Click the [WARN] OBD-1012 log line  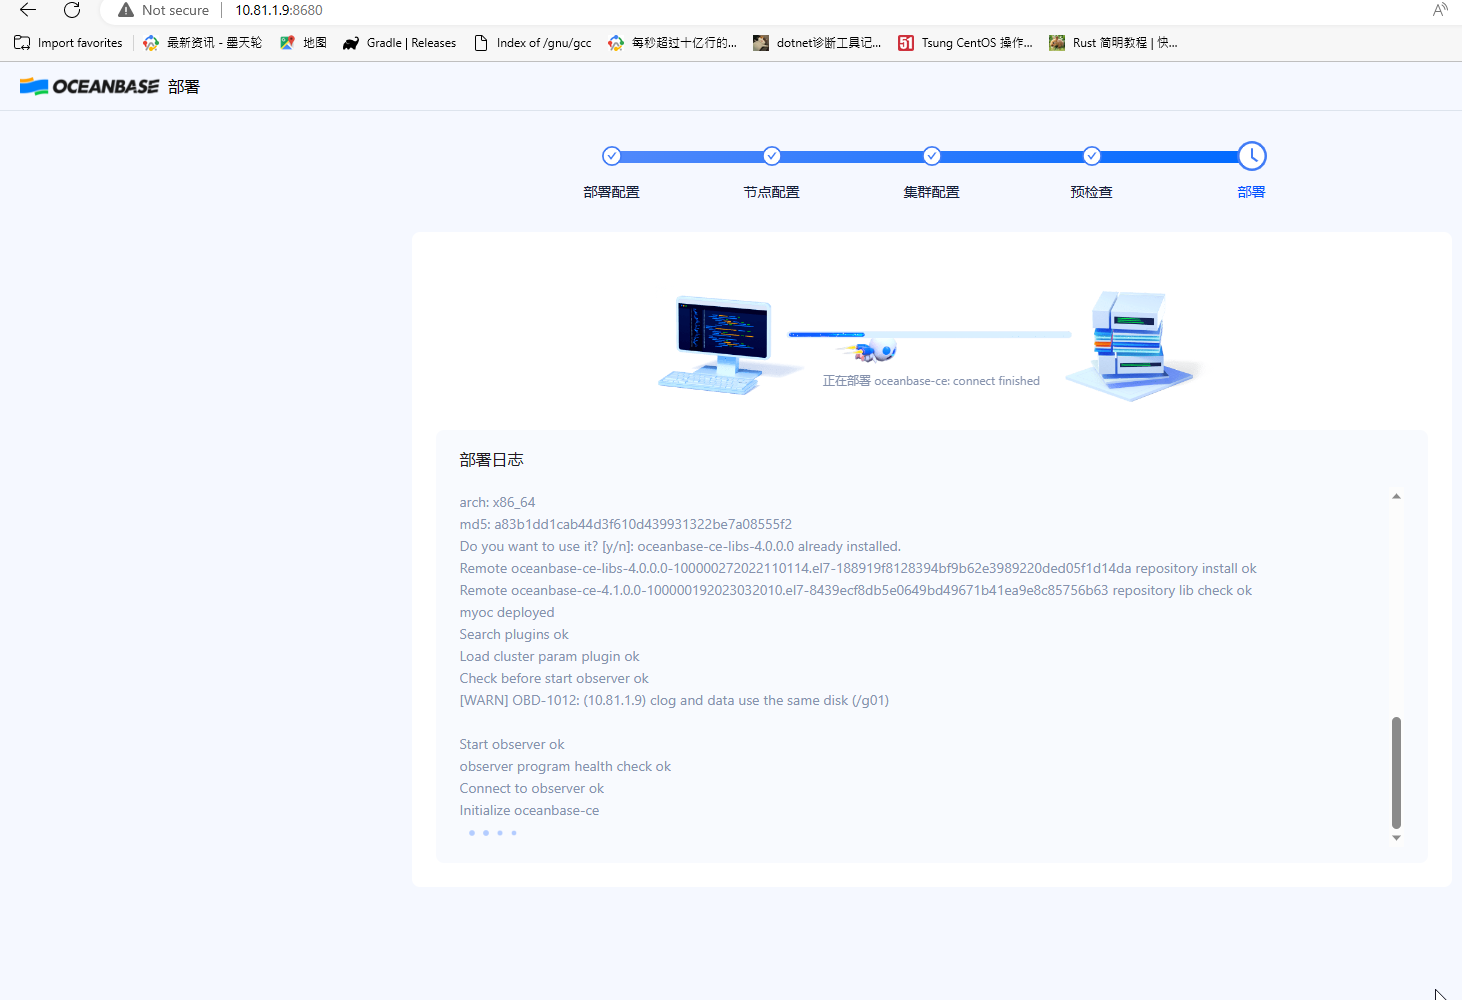click(674, 700)
